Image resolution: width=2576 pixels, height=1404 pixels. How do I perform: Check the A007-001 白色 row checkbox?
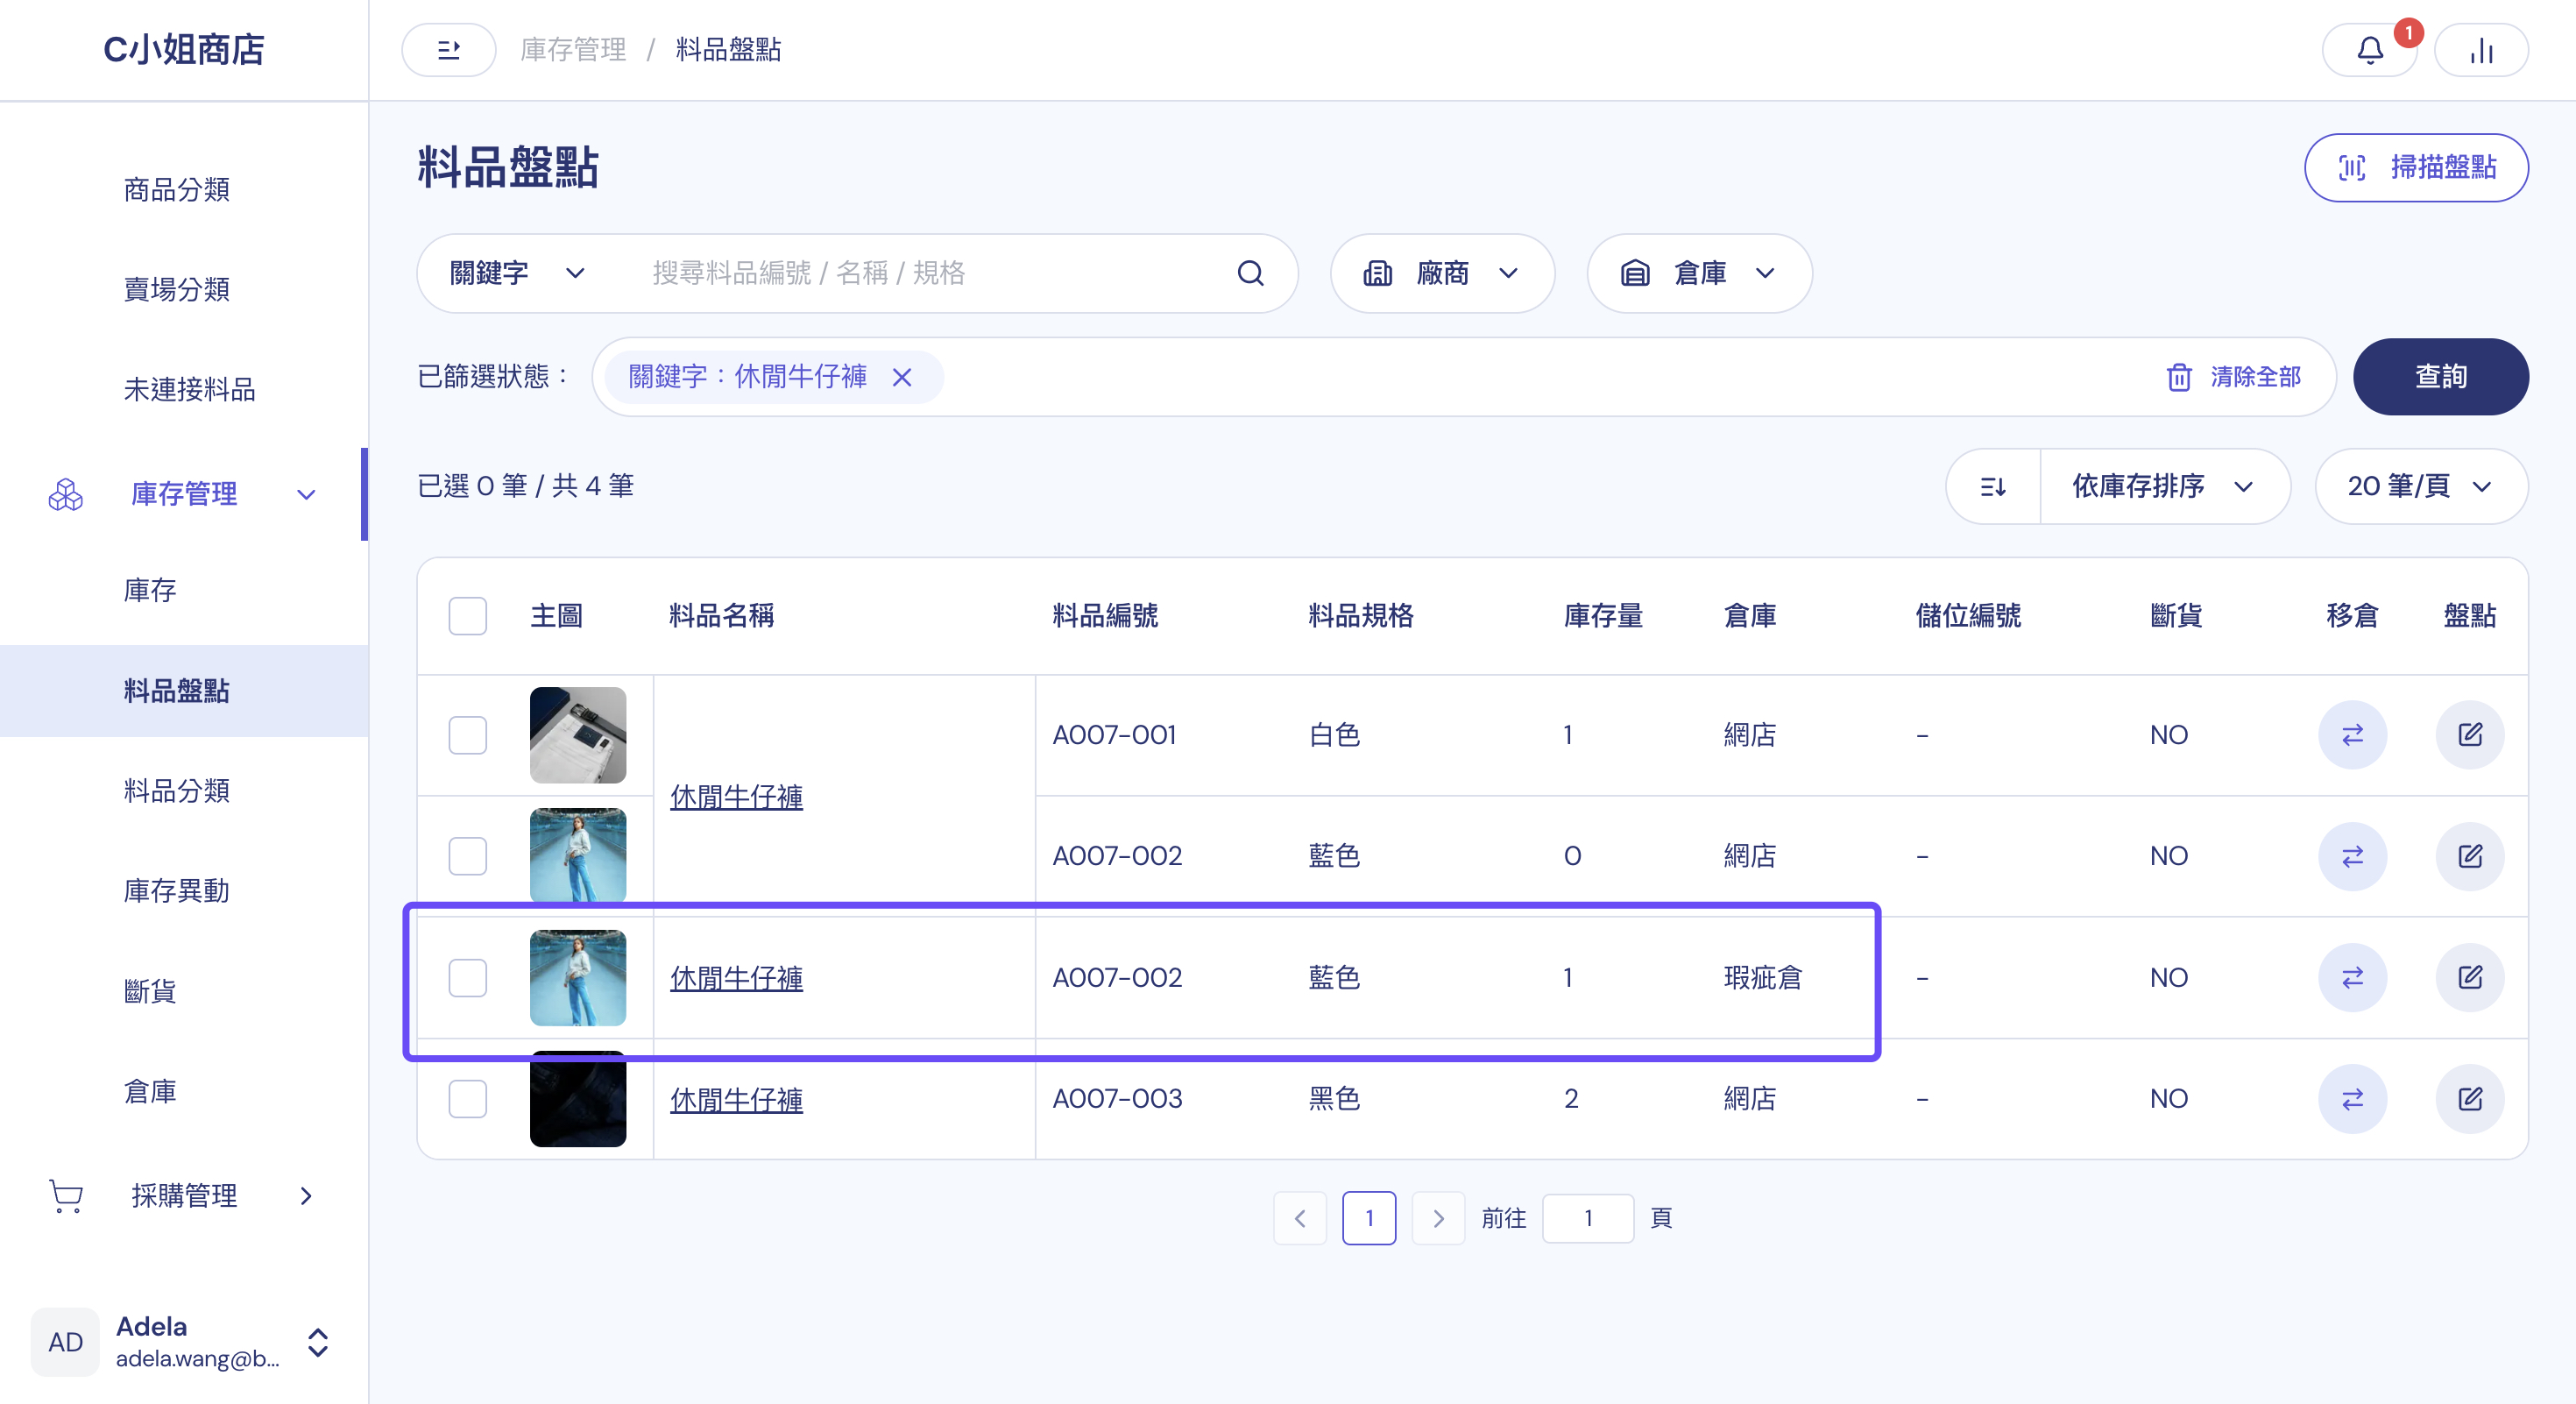coord(468,735)
